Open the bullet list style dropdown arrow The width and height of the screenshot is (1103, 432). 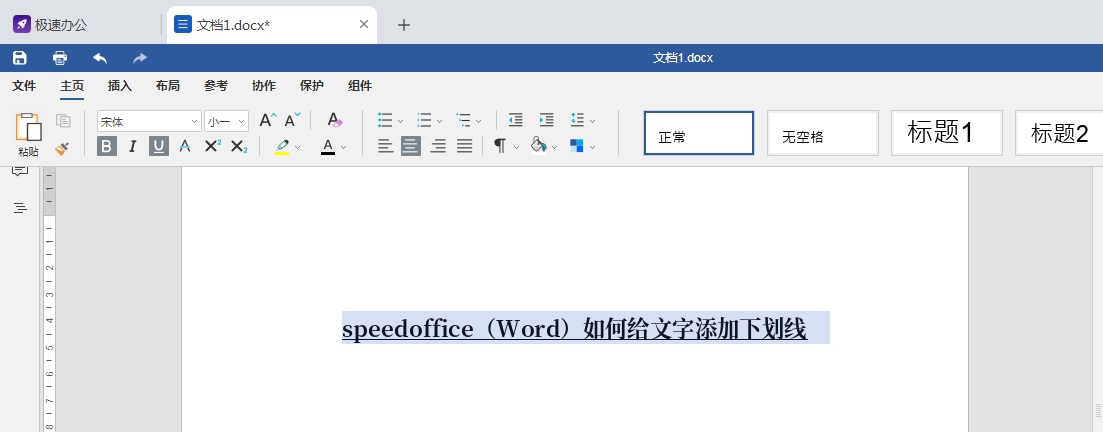pos(400,121)
